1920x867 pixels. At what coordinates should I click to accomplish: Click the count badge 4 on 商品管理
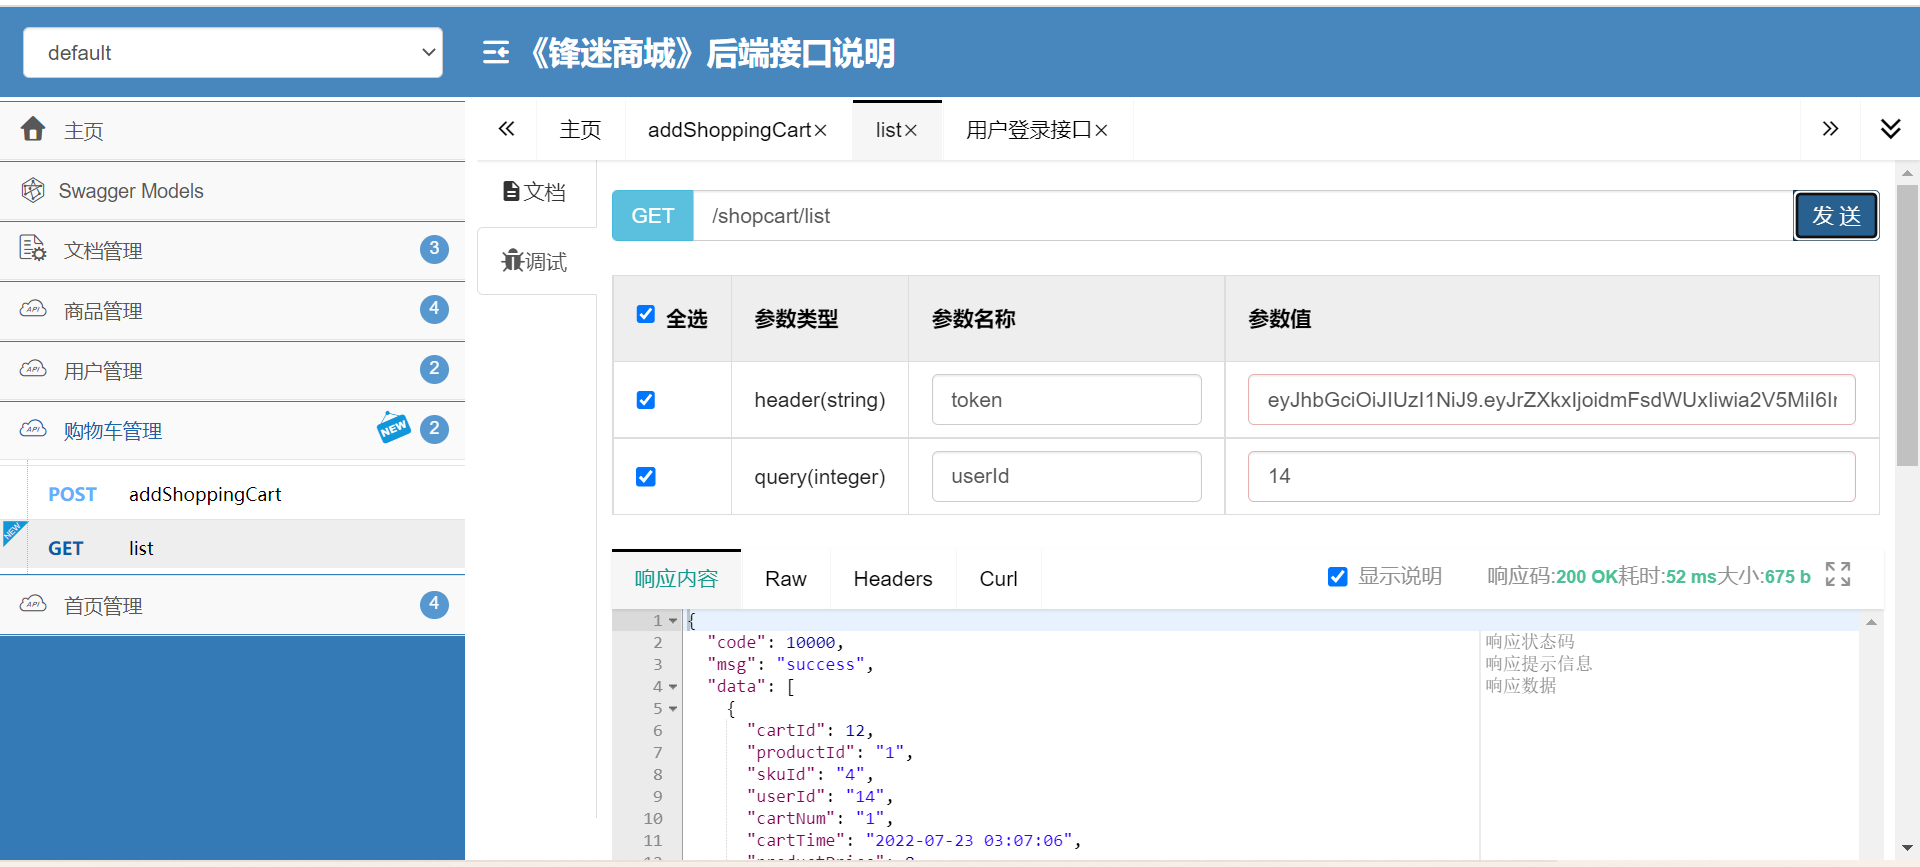tap(434, 309)
